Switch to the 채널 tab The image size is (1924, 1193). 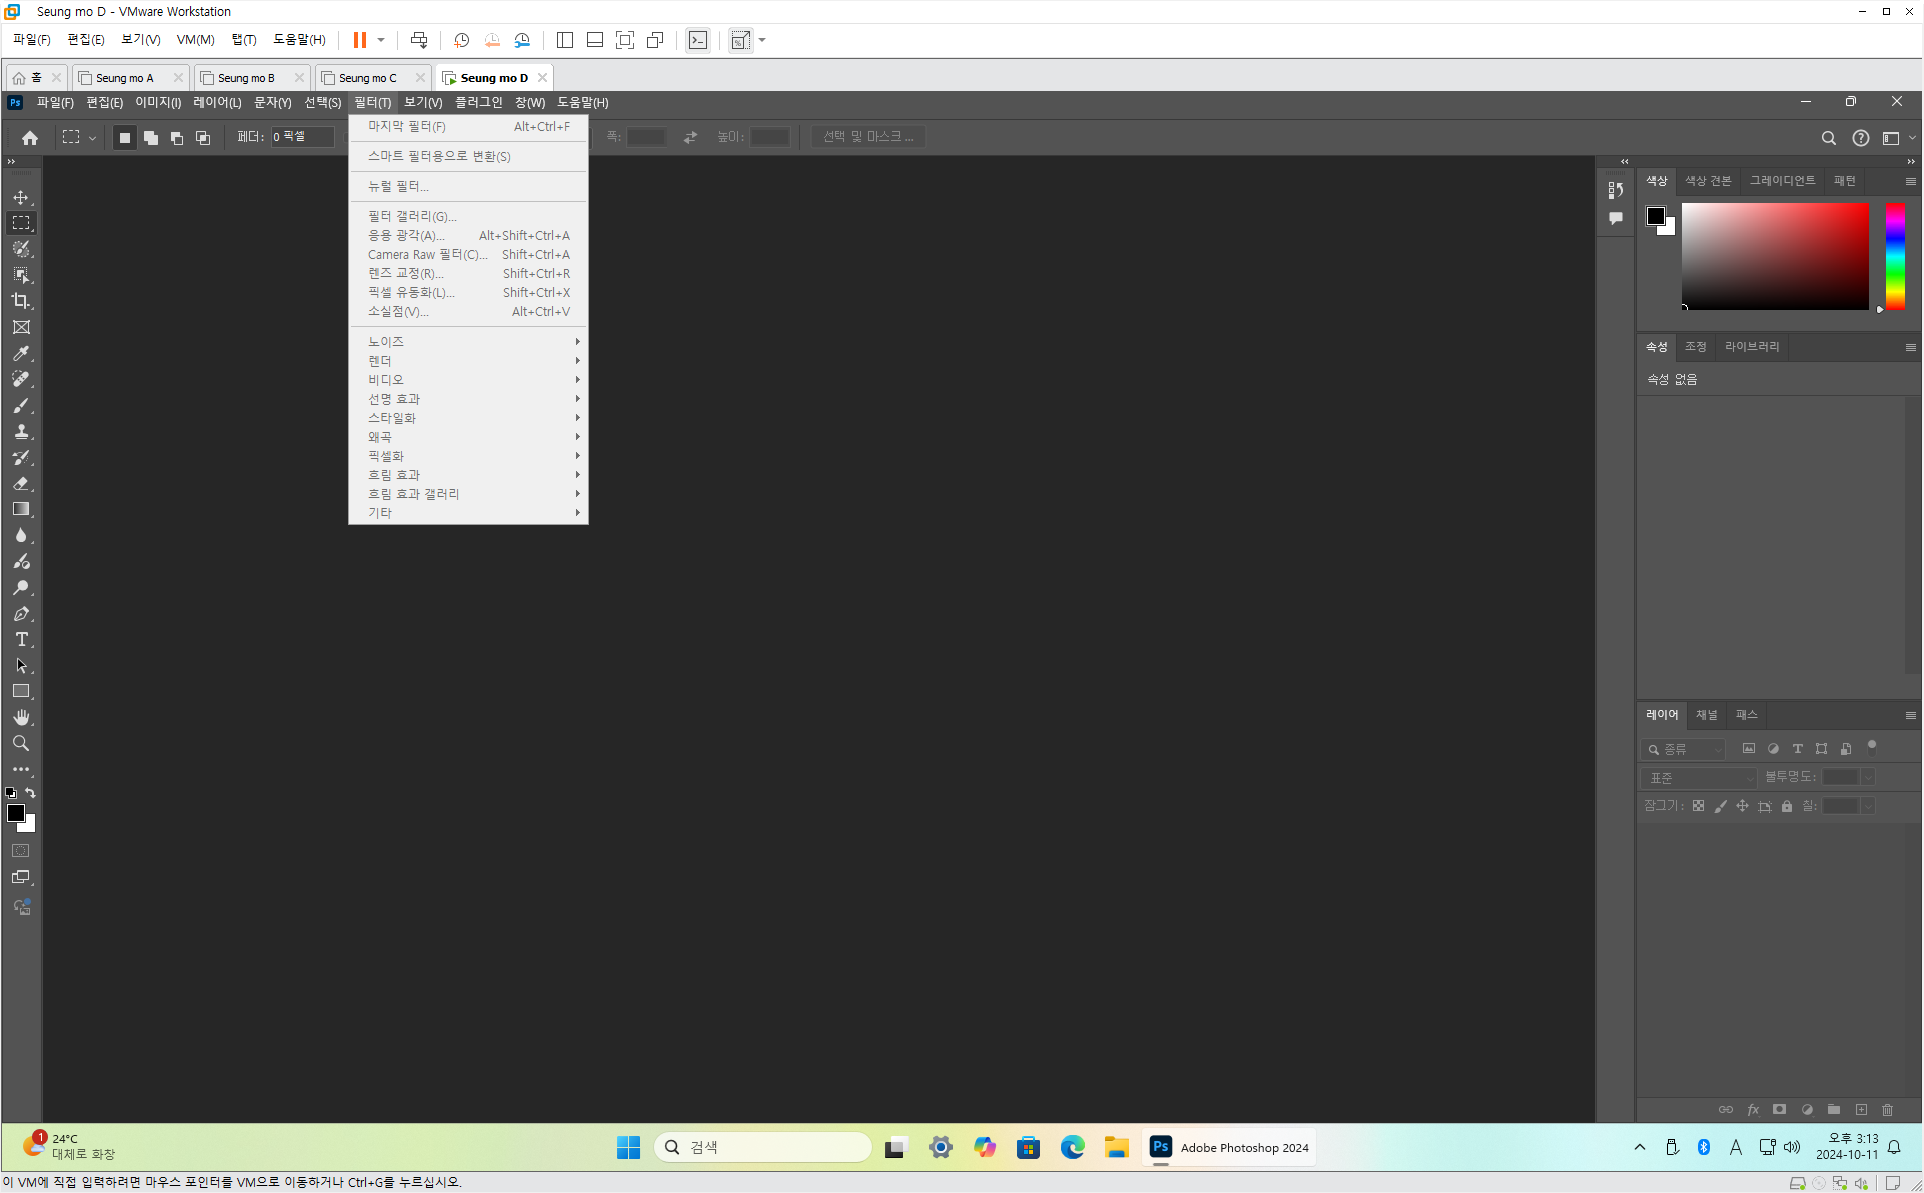coord(1706,715)
